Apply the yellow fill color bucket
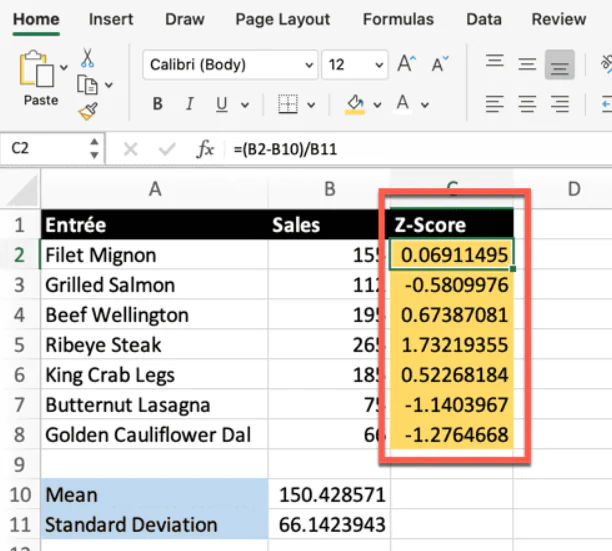Screen dimensions: 612x551 click(x=353, y=104)
